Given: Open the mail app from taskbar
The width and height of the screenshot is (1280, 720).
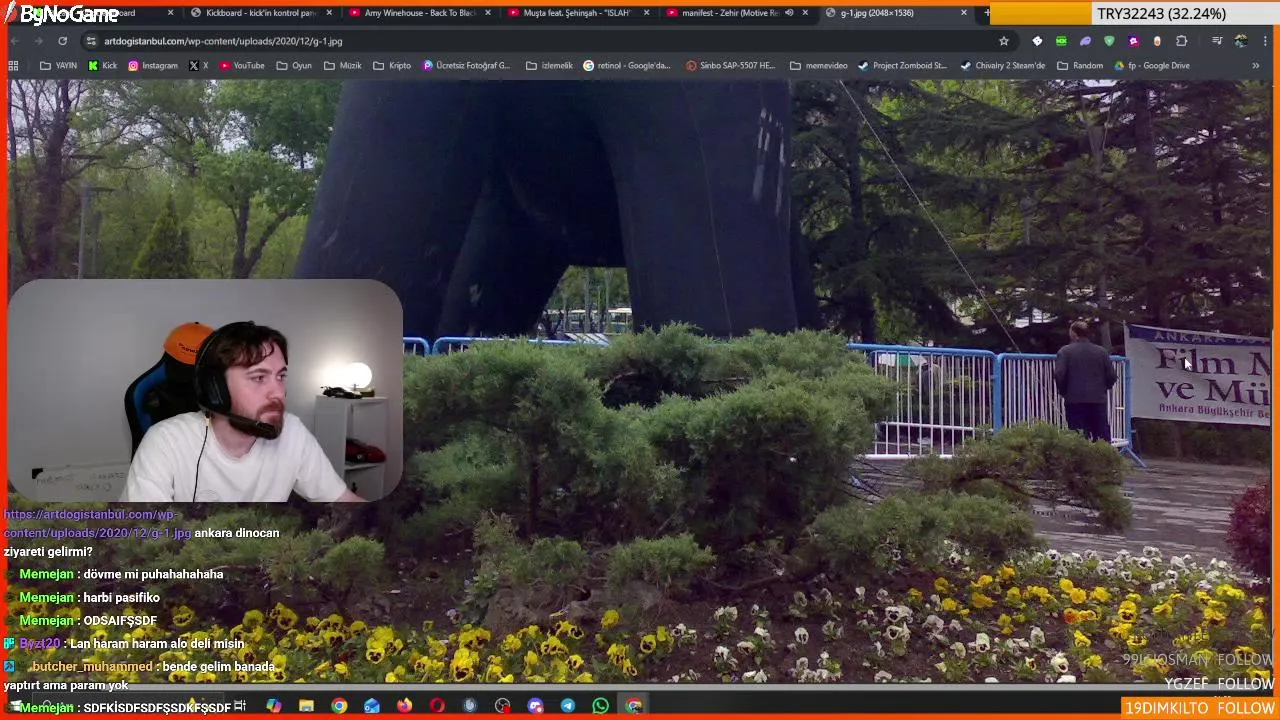Looking at the screenshot, I should (372, 706).
